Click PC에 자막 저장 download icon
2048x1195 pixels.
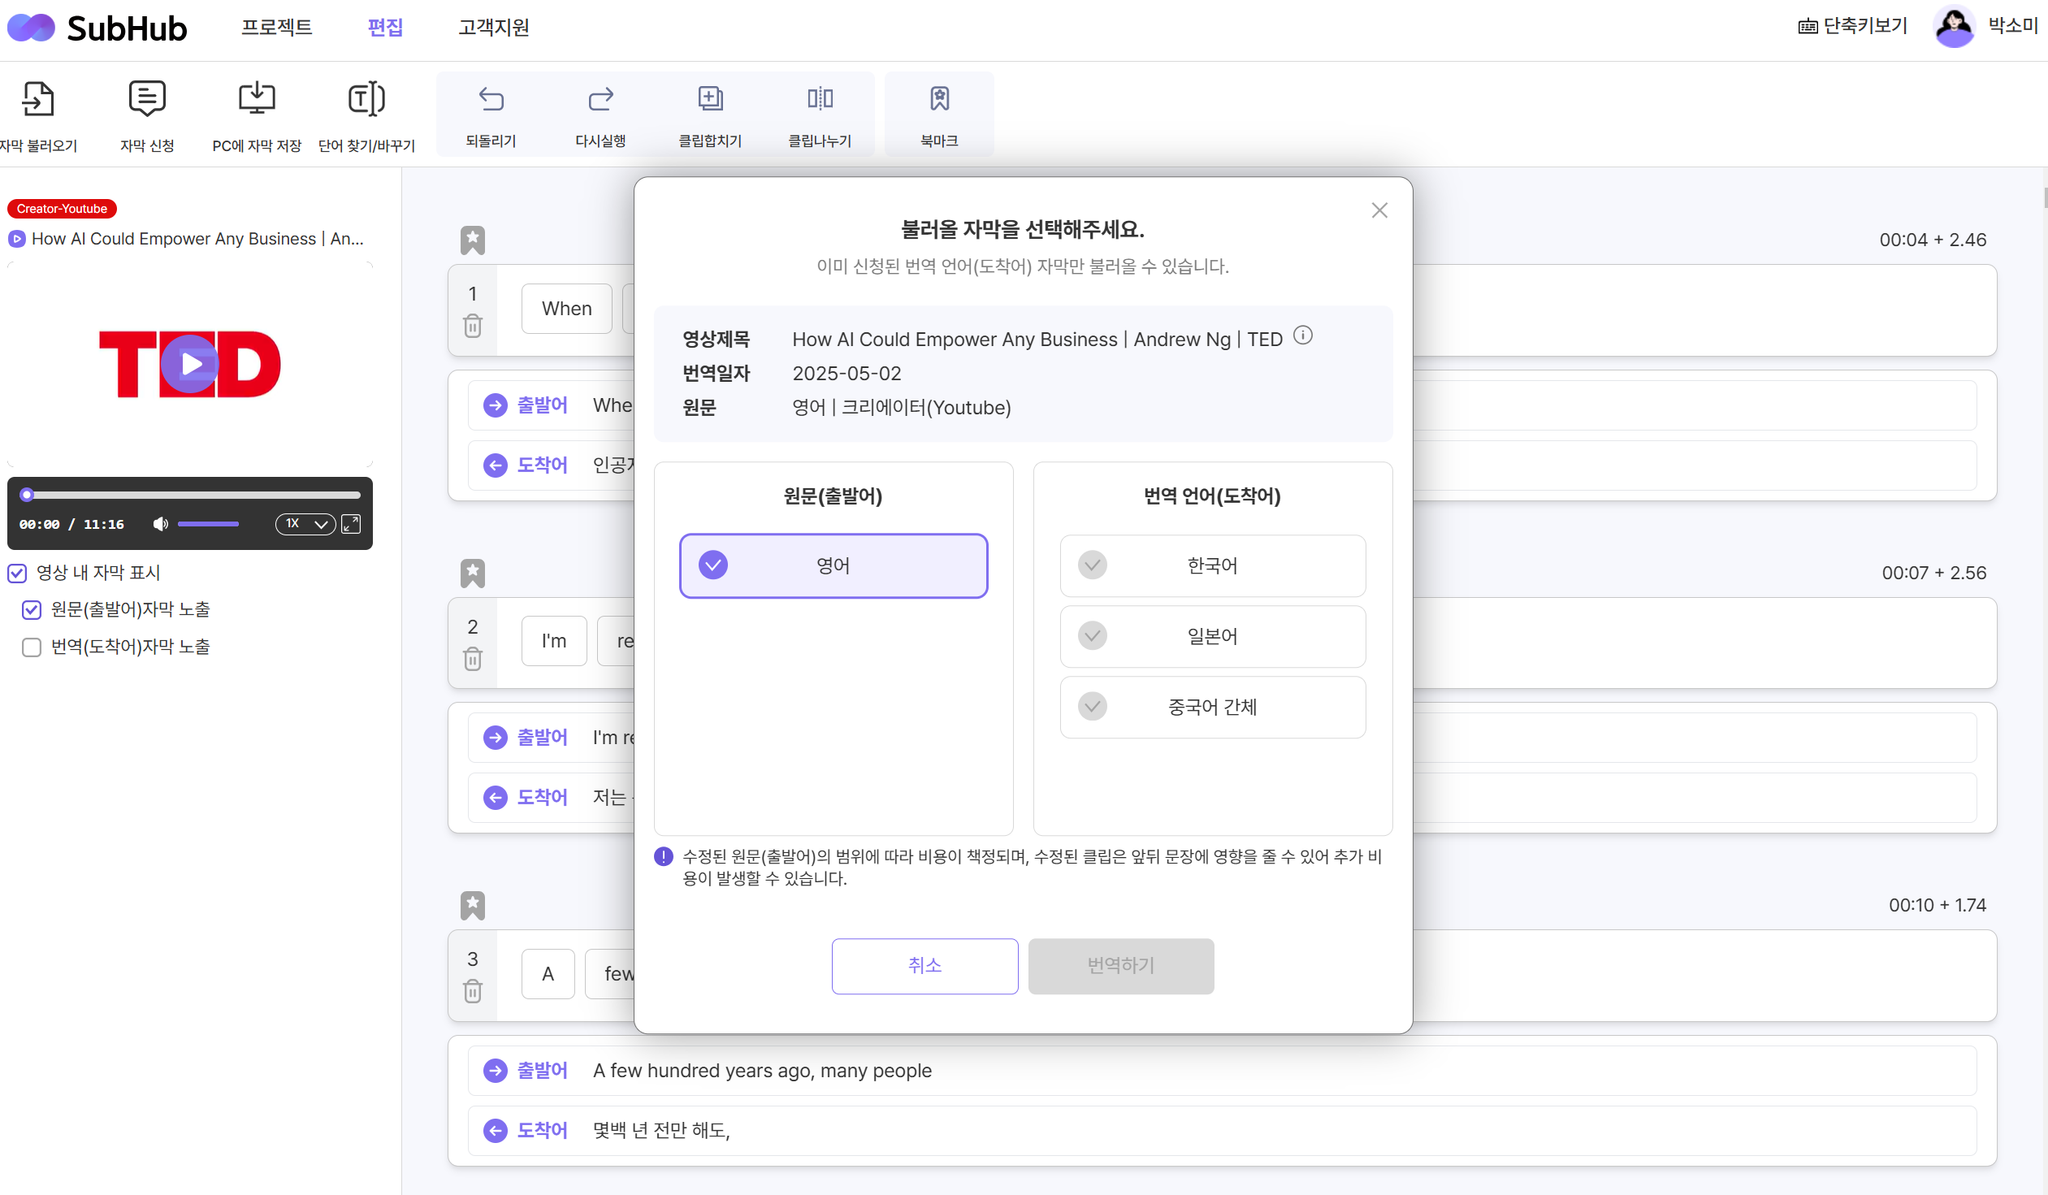point(257,99)
